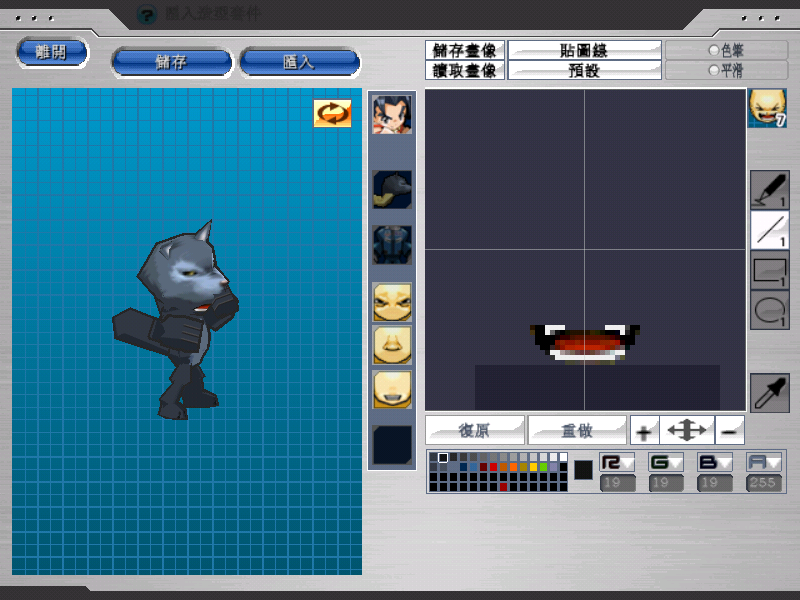Select the brush tool icon
The height and width of the screenshot is (600, 800).
coord(769,190)
